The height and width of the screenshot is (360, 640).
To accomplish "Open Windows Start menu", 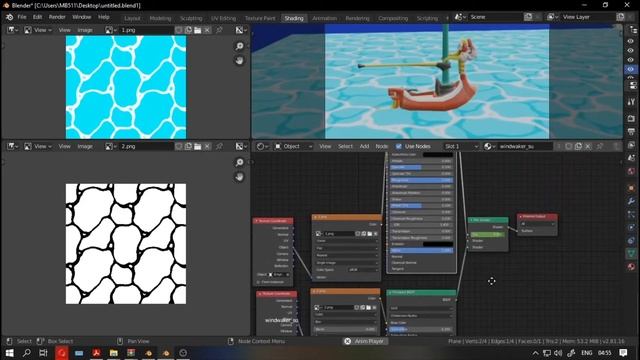I will coord(9,353).
